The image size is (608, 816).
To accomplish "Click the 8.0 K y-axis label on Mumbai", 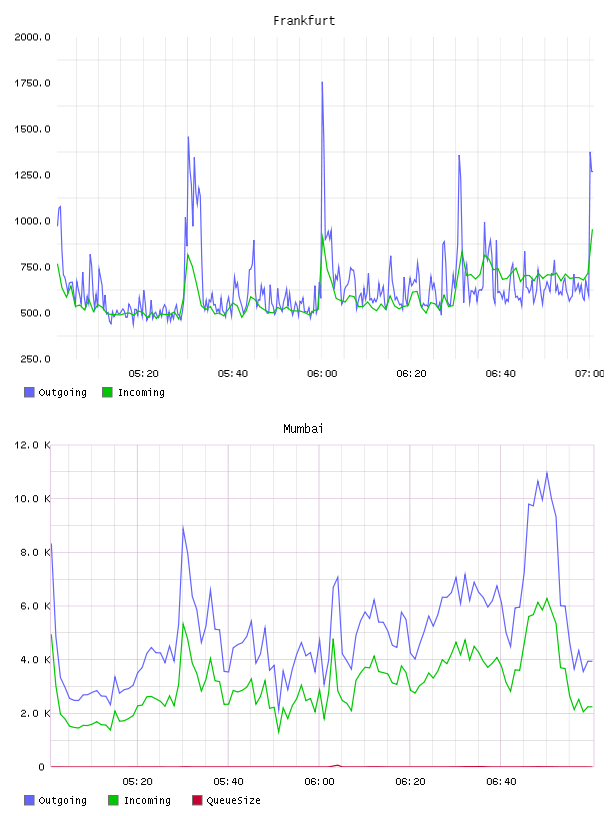I will [x=35, y=552].
